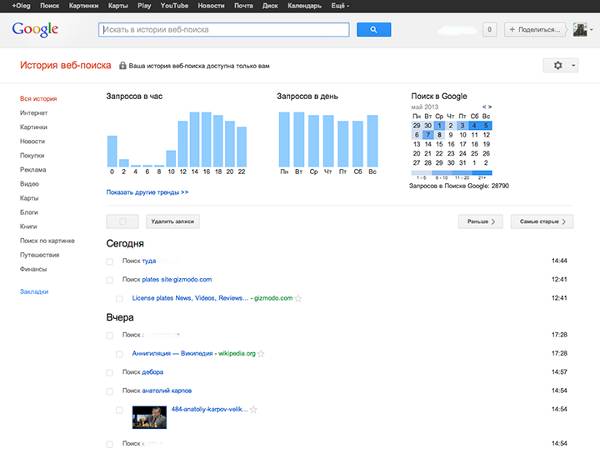The width and height of the screenshot is (600, 453).
Task: Click the 'Удалить записи' button
Action: [x=173, y=222]
